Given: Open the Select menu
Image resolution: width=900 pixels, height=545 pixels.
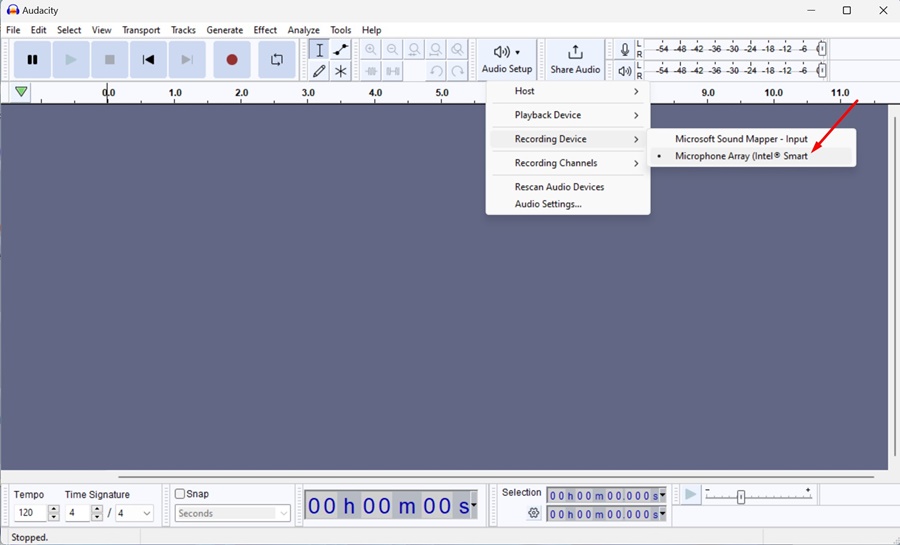Looking at the screenshot, I should 69,30.
